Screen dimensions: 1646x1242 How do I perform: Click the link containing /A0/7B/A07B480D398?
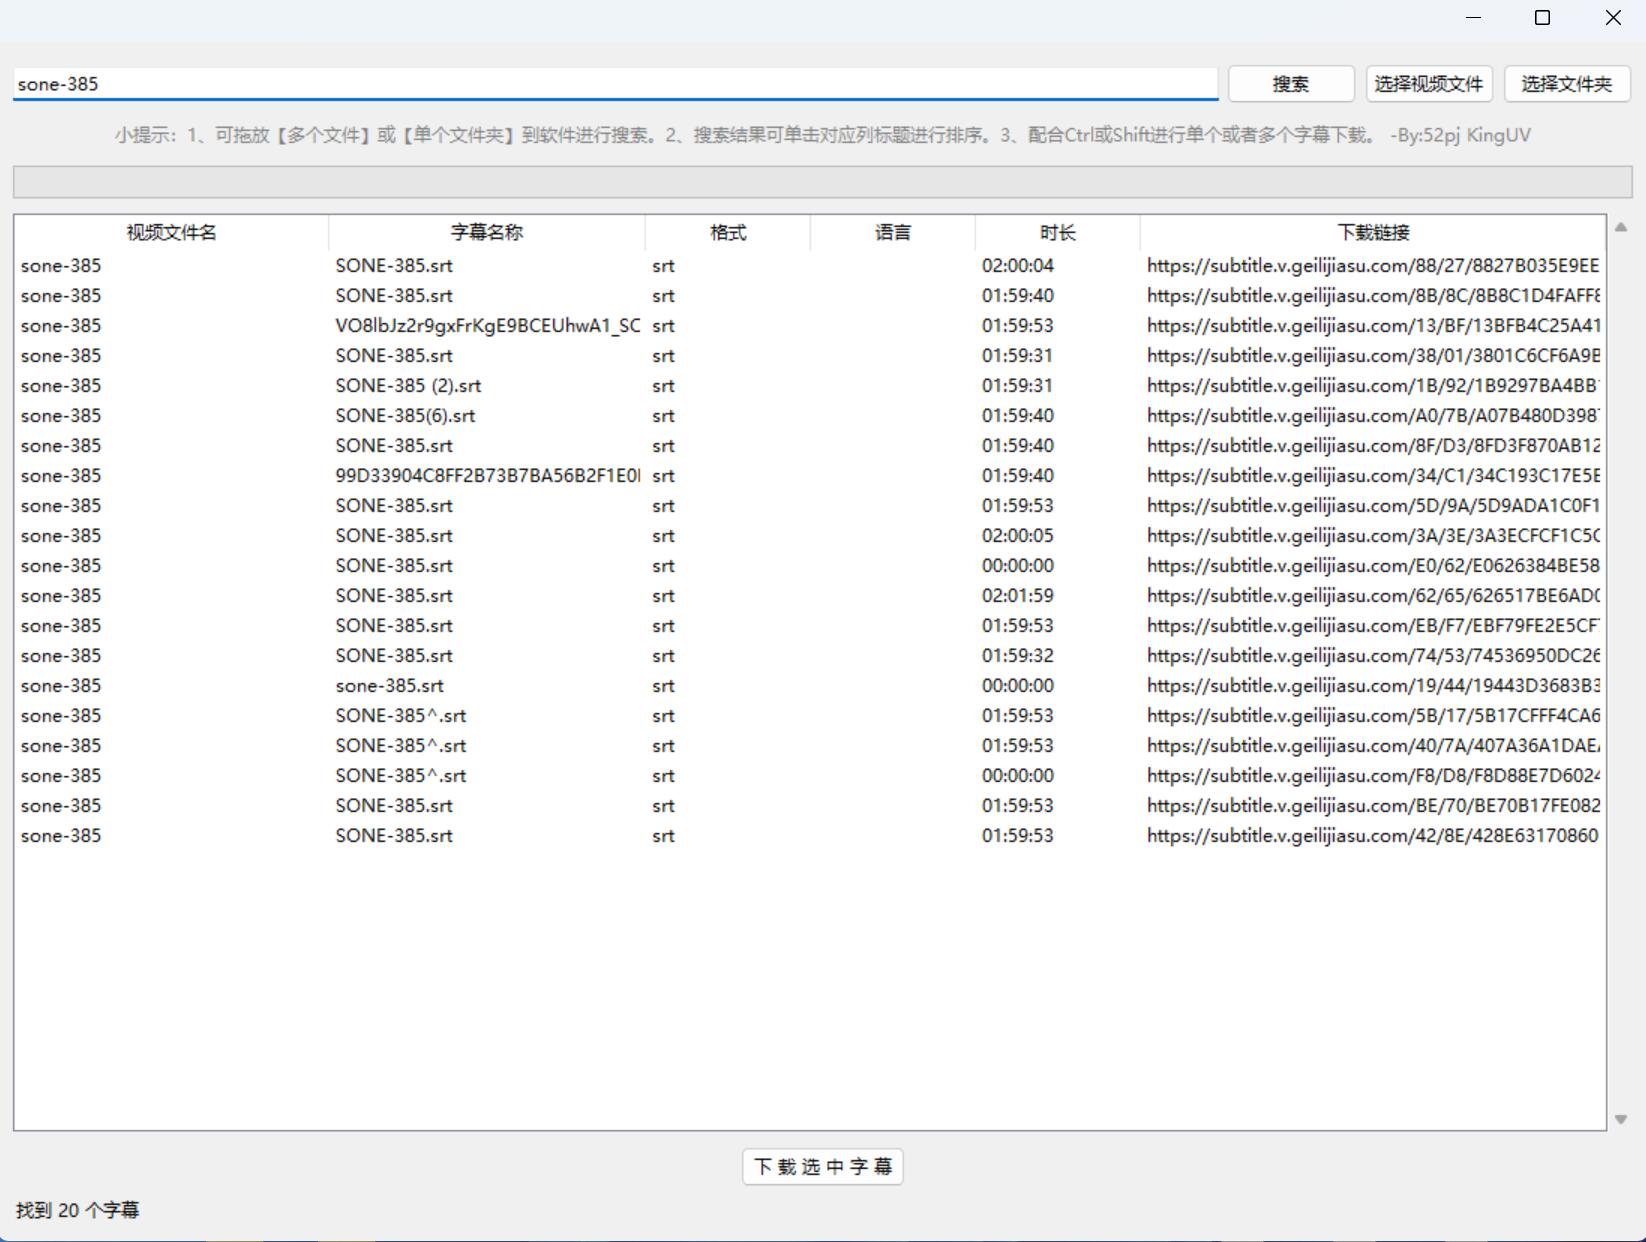(1373, 416)
